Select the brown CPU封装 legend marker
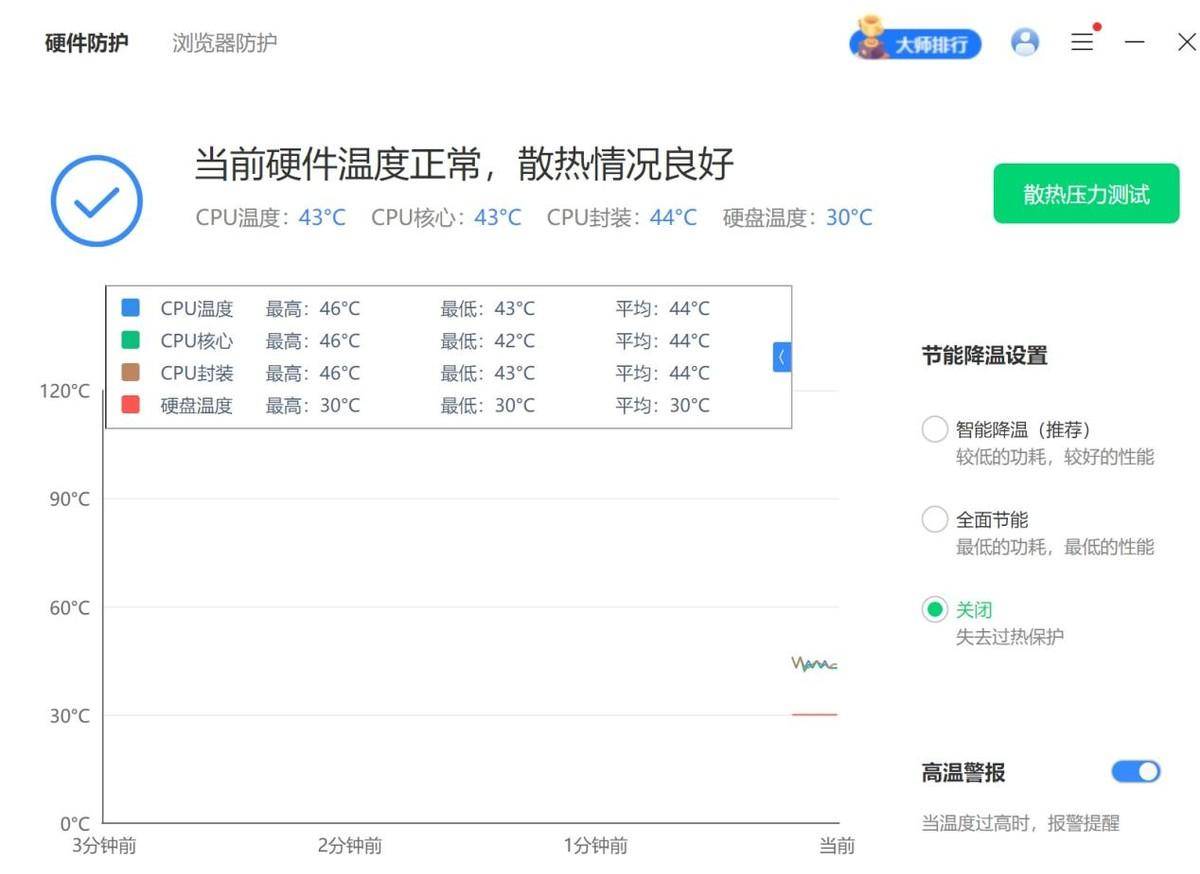Image resolution: width=1200 pixels, height=874 pixels. coord(131,373)
